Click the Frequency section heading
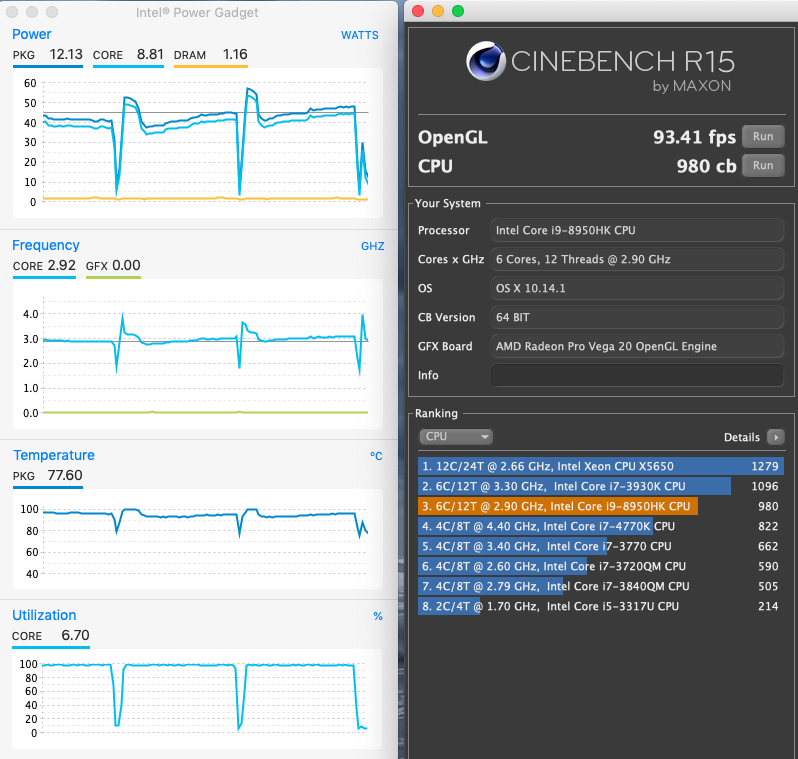798x759 pixels. pyautogui.click(x=46, y=245)
